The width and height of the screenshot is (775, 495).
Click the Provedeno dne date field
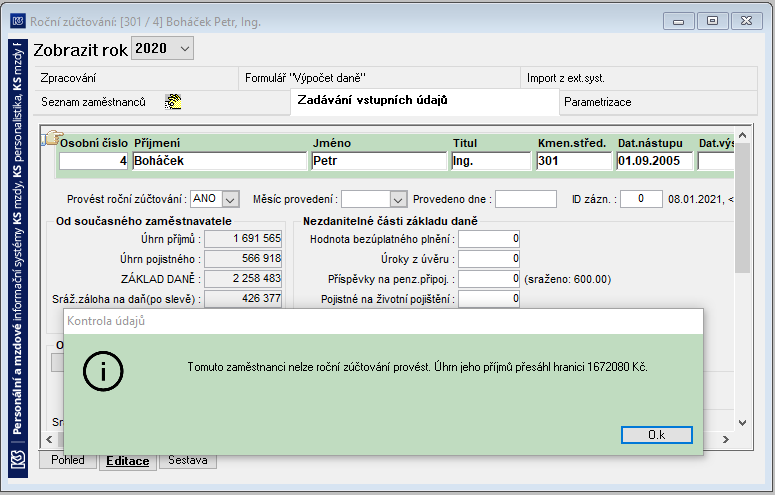pyautogui.click(x=526, y=199)
